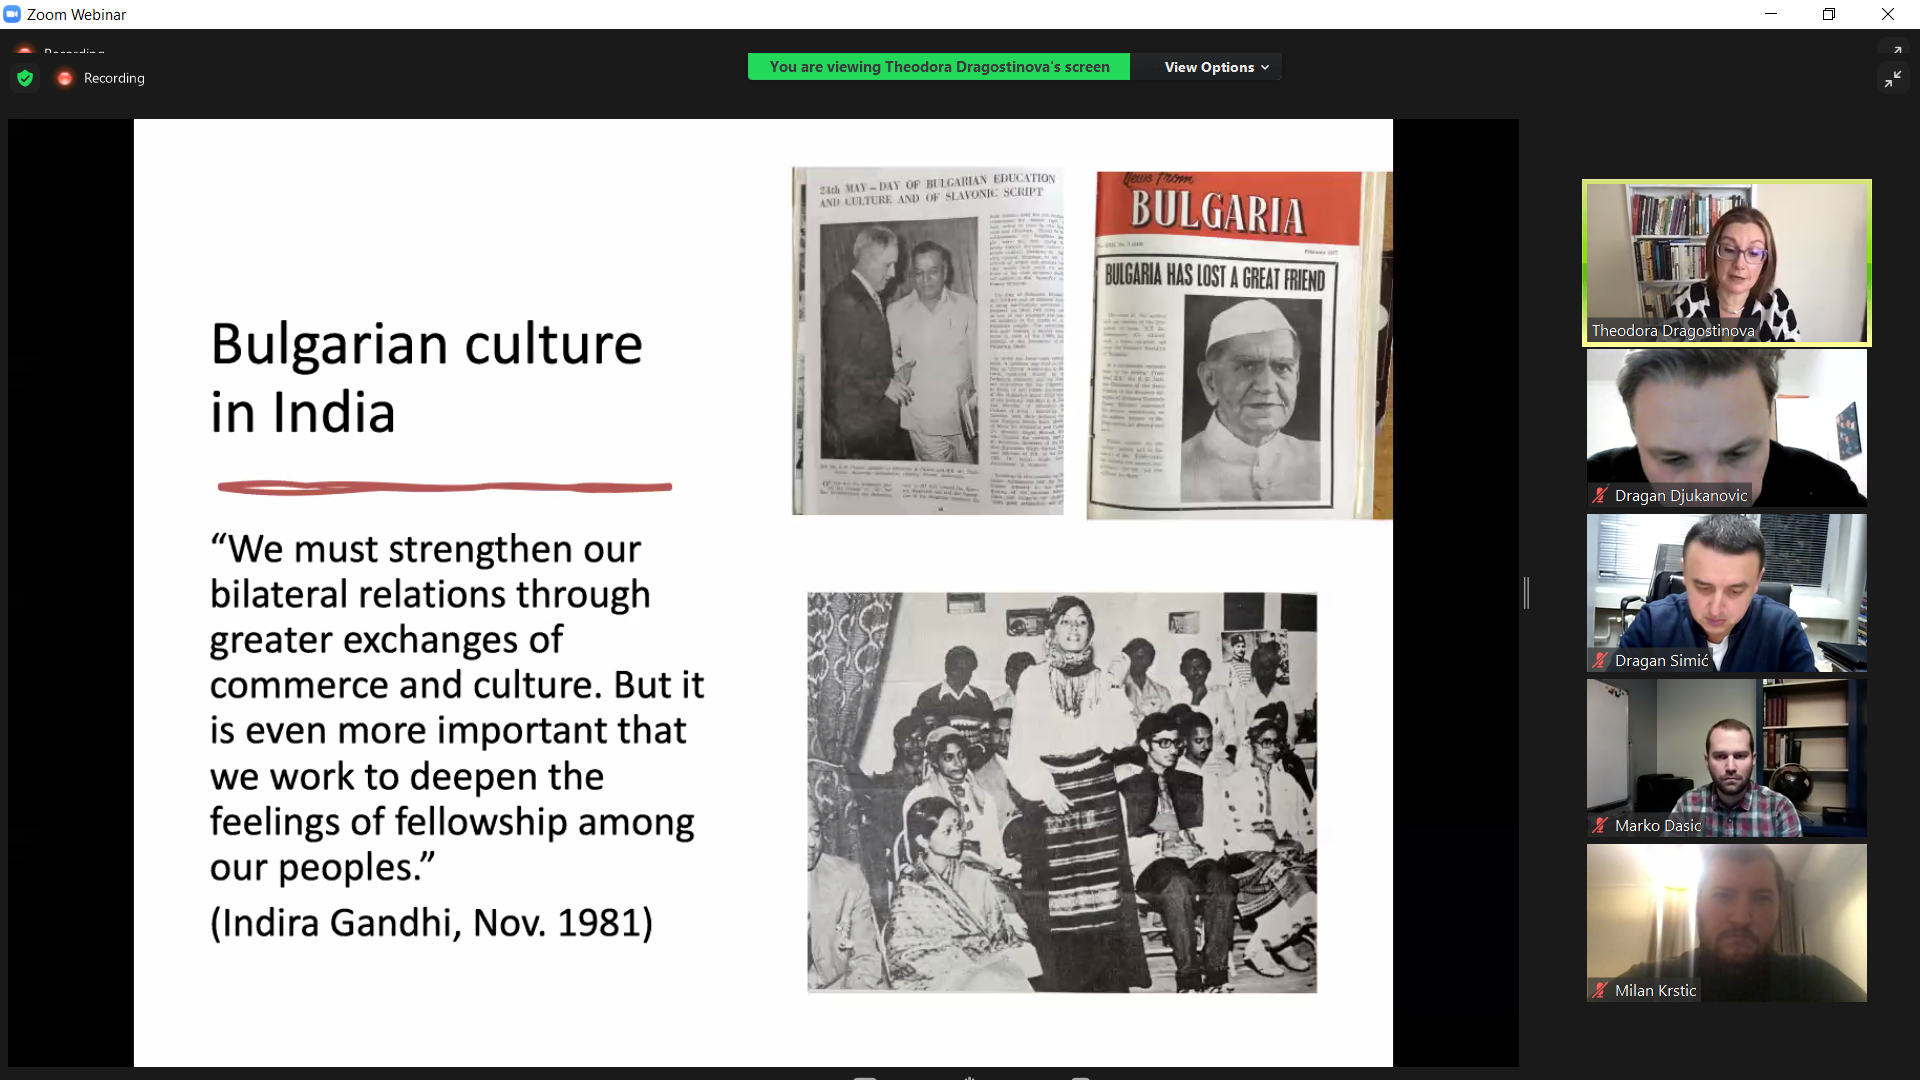Select Dragan Simić's video thumbnail
The image size is (1920, 1080).
[1726, 593]
